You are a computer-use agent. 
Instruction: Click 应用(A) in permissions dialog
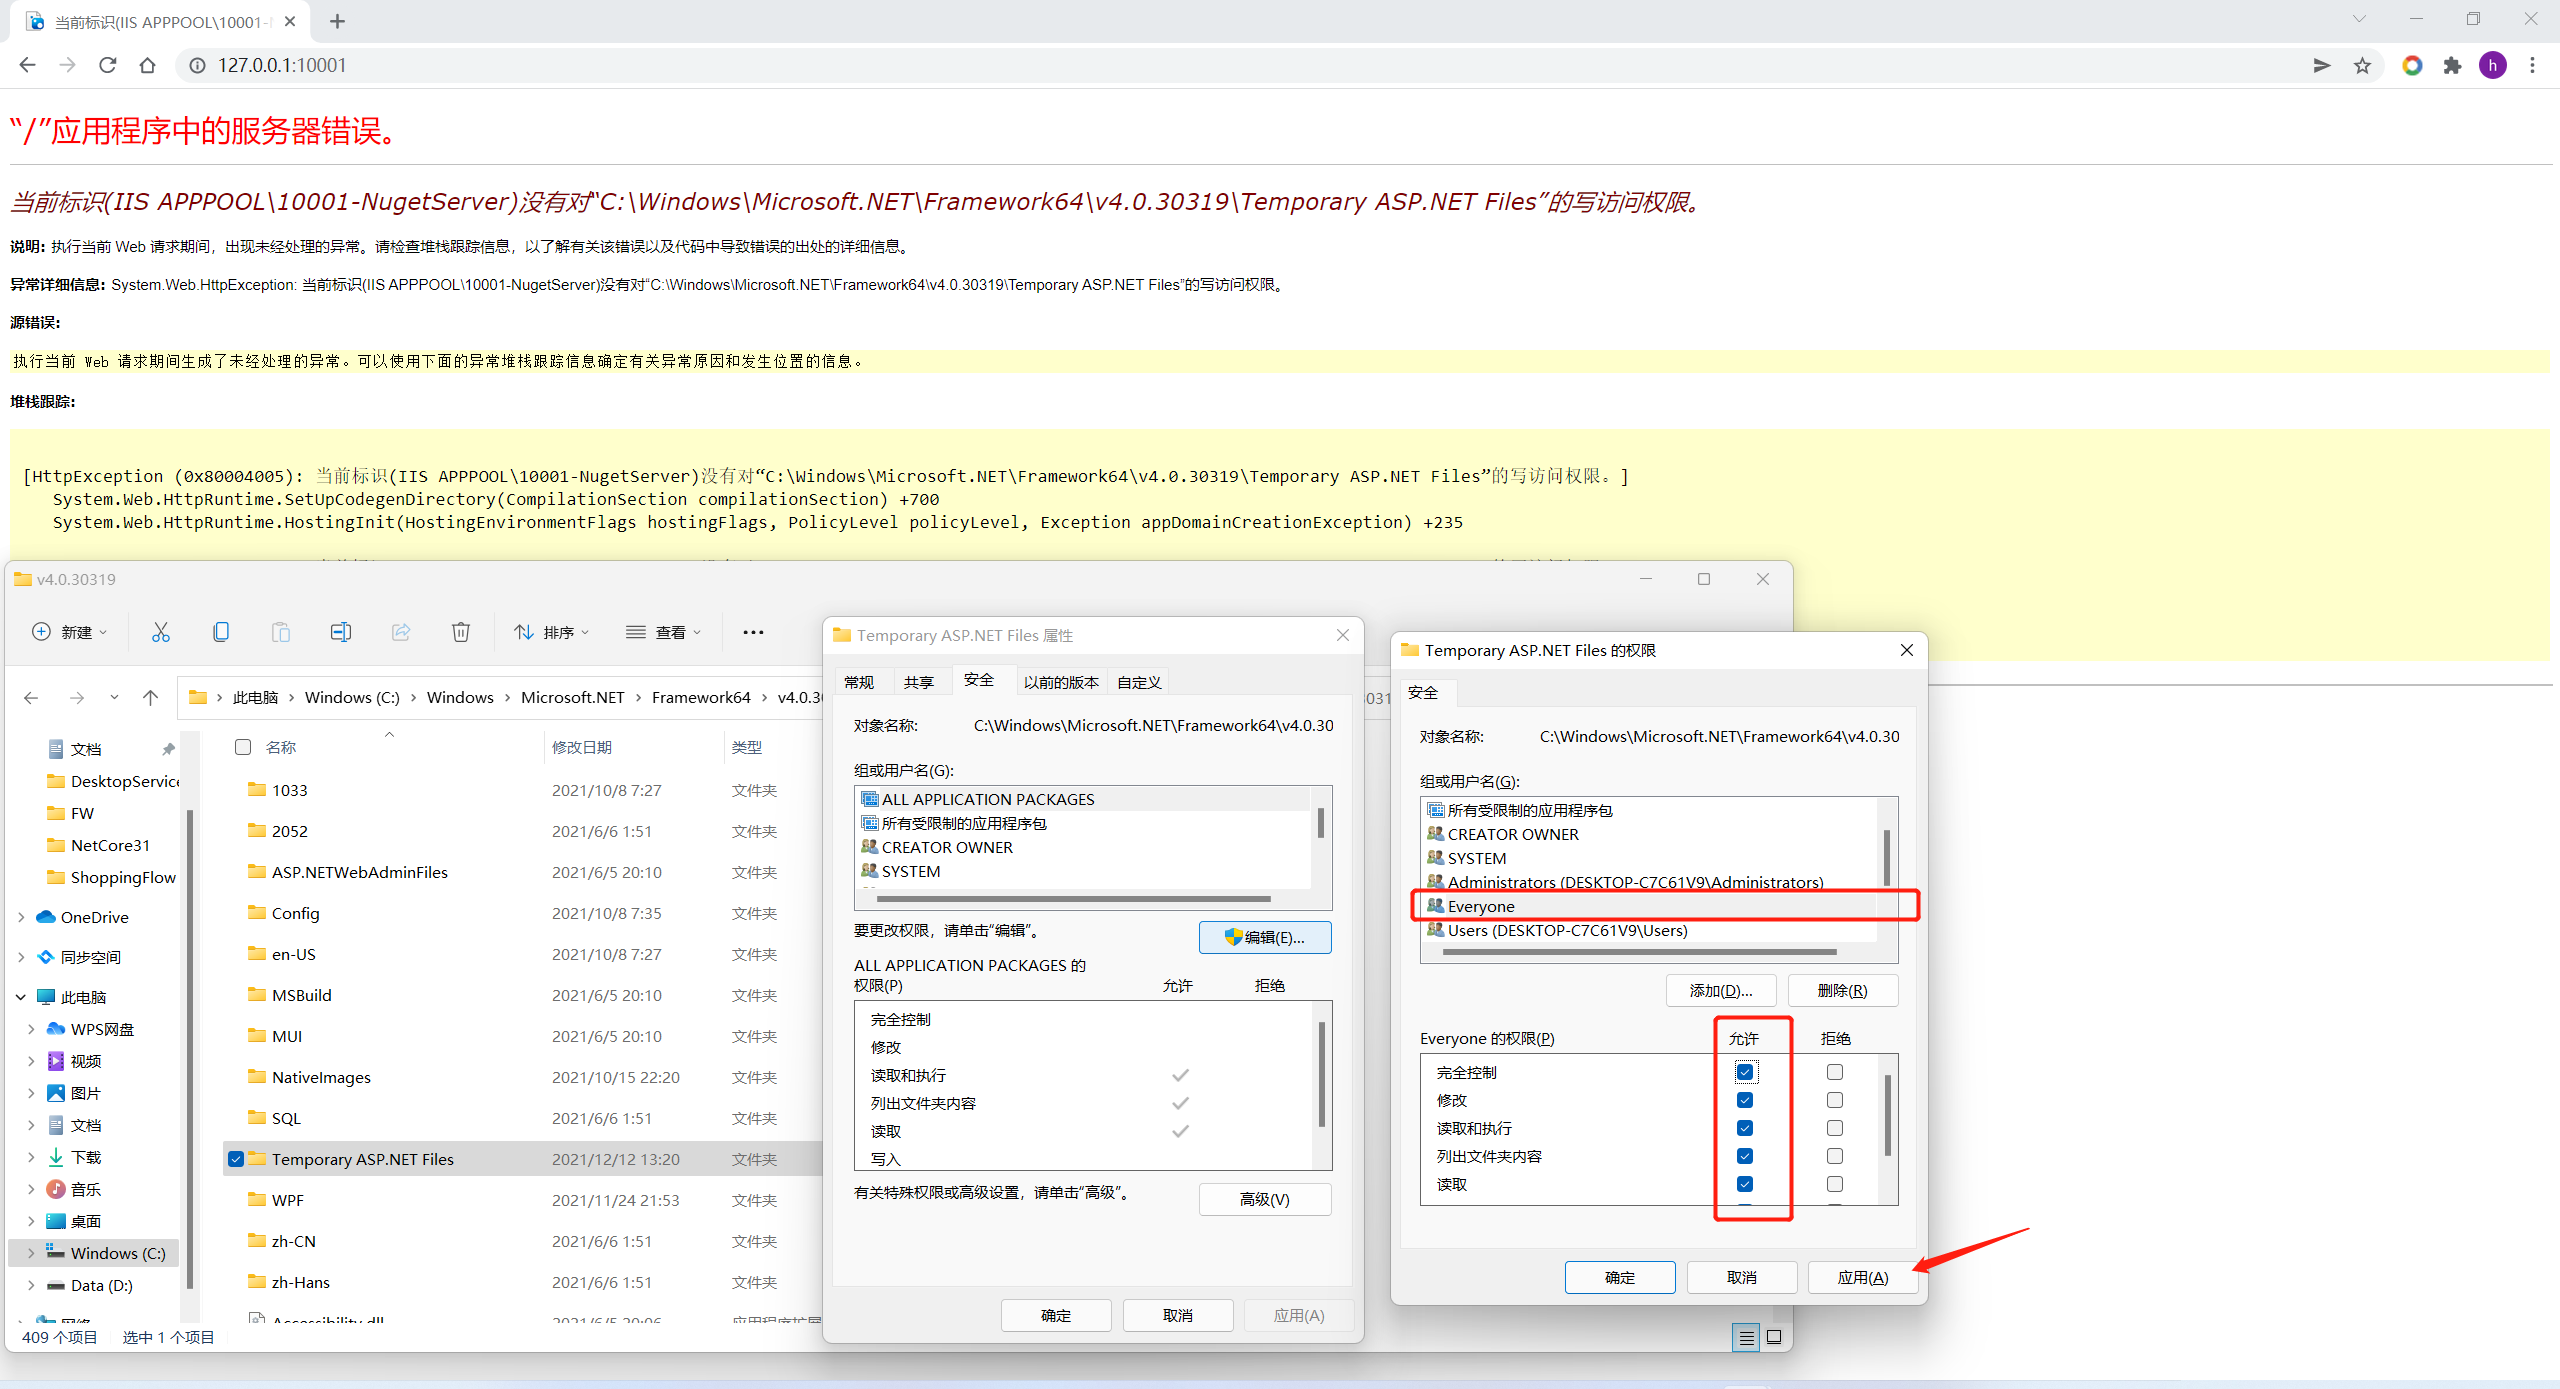[x=1863, y=1277]
